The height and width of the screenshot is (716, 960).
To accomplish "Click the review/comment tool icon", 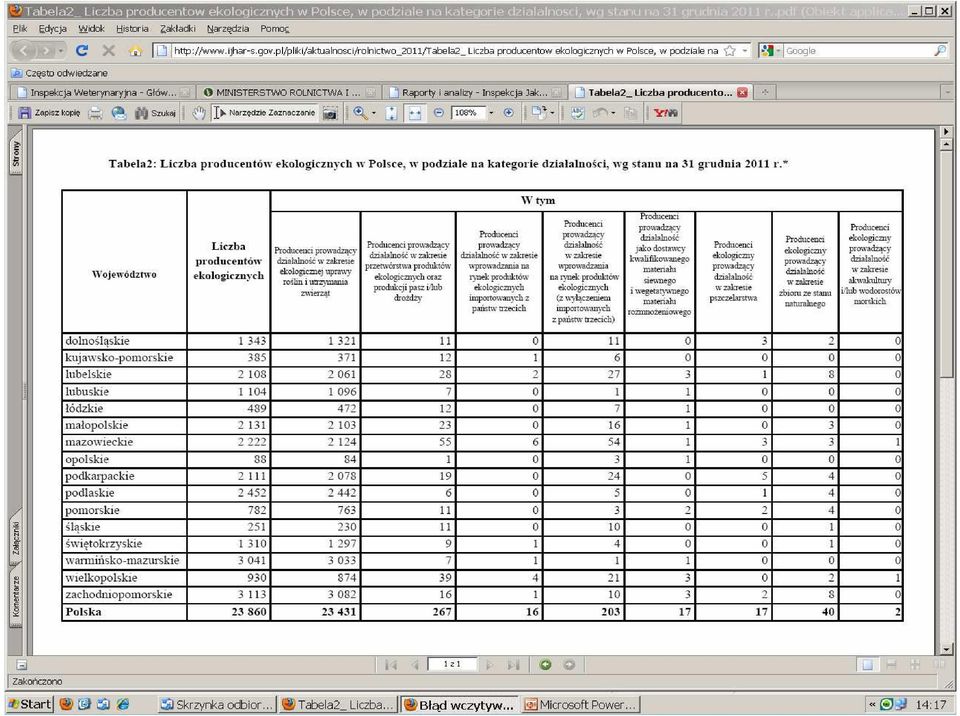I will (577, 113).
